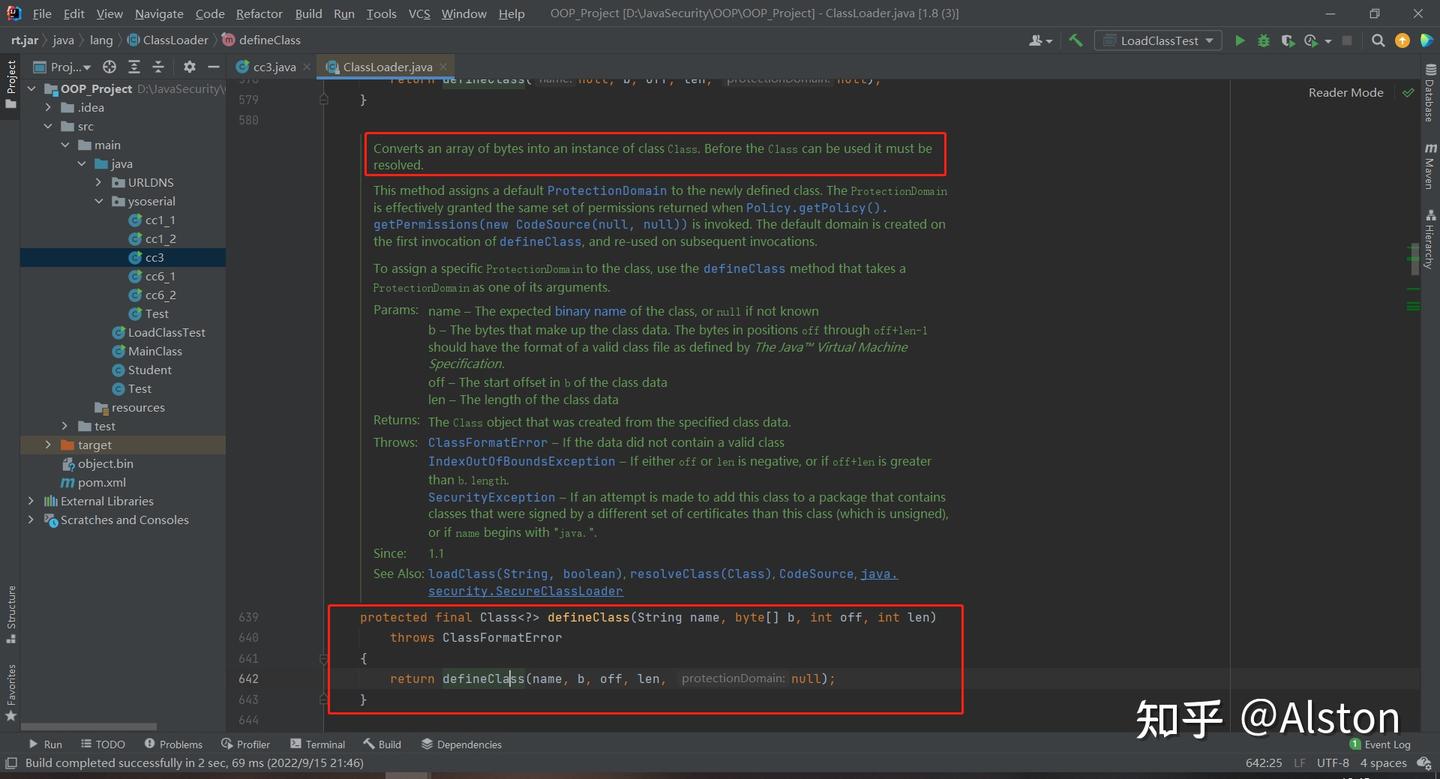Viewport: 1440px width, 779px height.
Task: Start debugging with the bug icon
Action: click(x=1264, y=41)
